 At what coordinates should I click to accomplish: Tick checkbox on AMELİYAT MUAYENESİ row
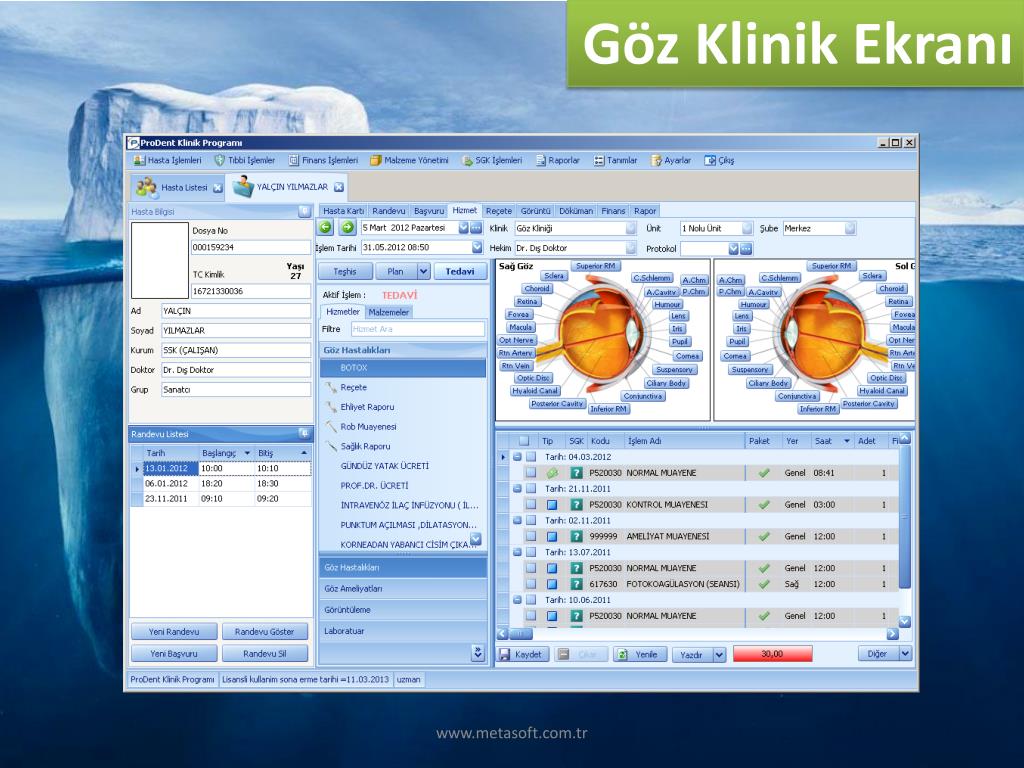(x=531, y=536)
